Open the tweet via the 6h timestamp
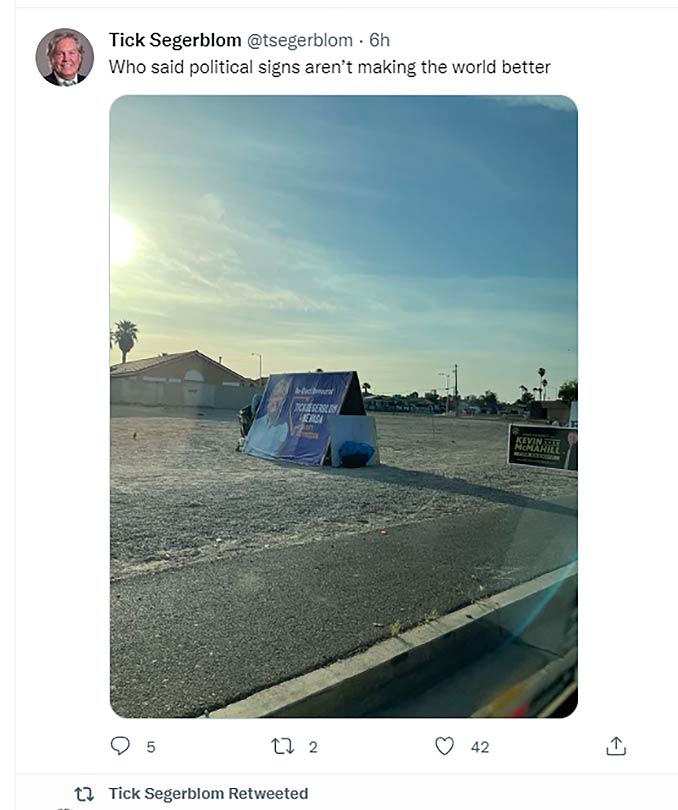This screenshot has height=810, width=678. [379, 40]
